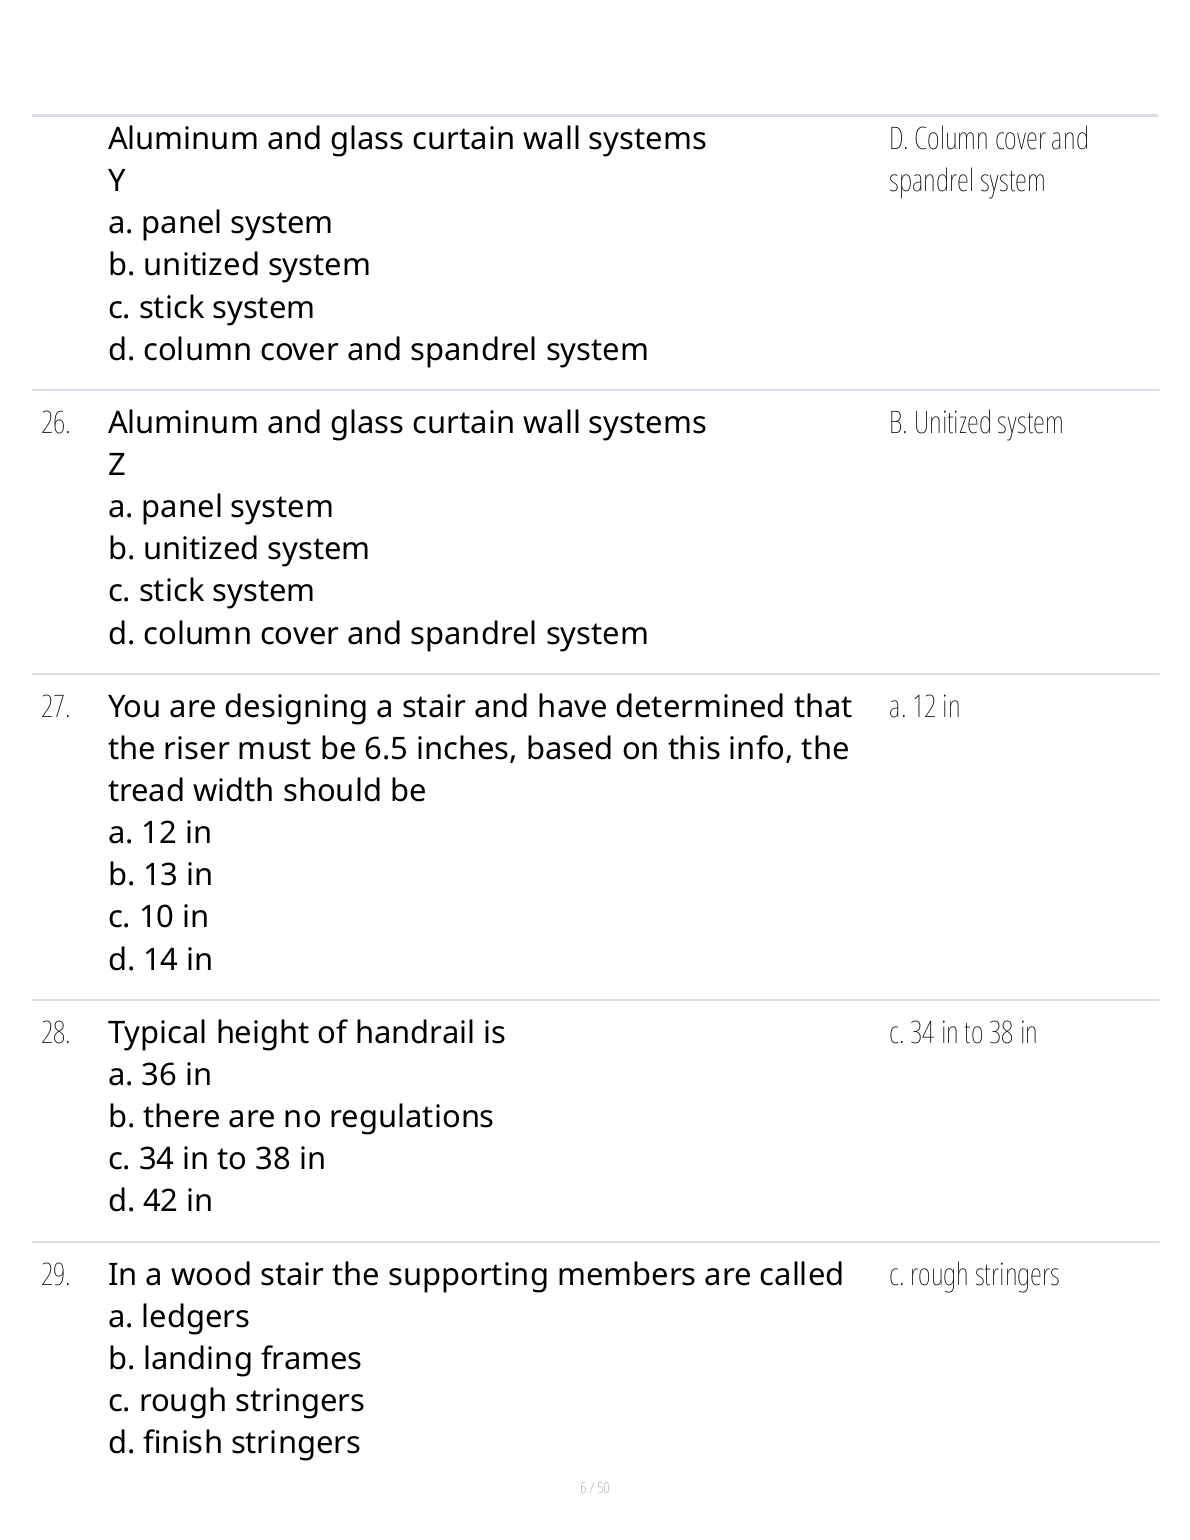
Task: Click option 'd. finish stringers'
Action: click(234, 1443)
